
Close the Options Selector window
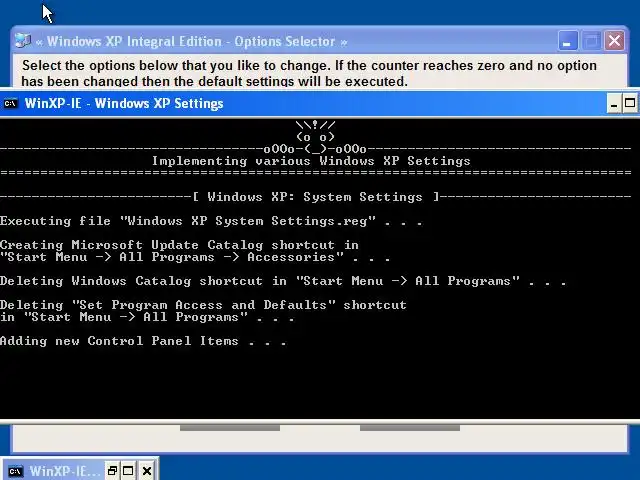click(615, 41)
